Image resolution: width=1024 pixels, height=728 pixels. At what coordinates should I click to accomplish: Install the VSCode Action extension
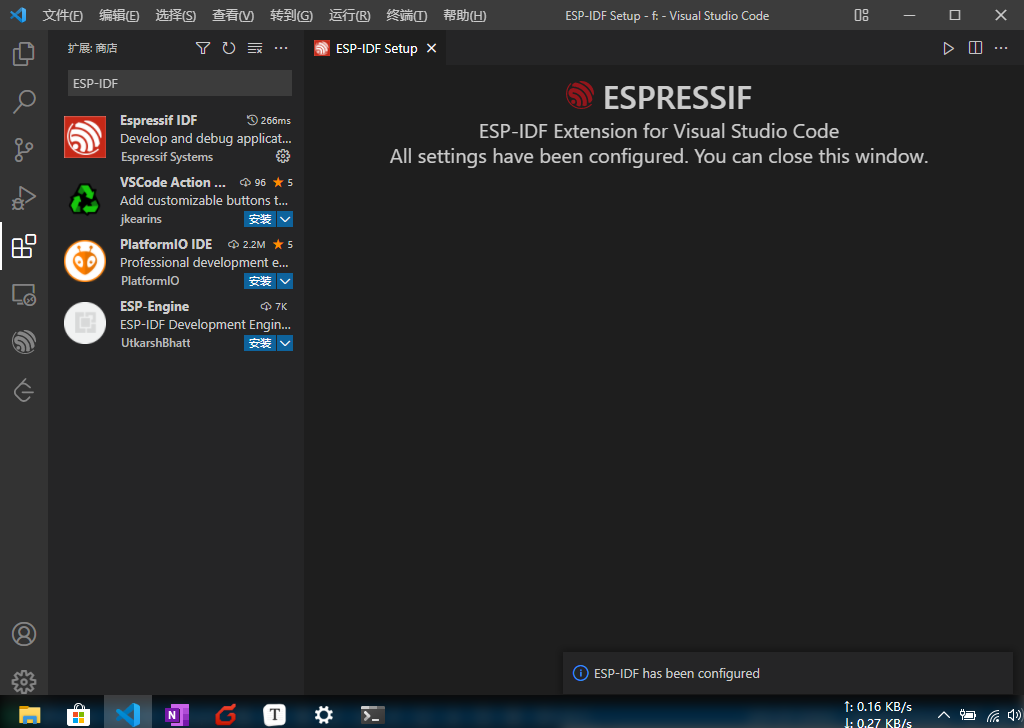point(260,219)
